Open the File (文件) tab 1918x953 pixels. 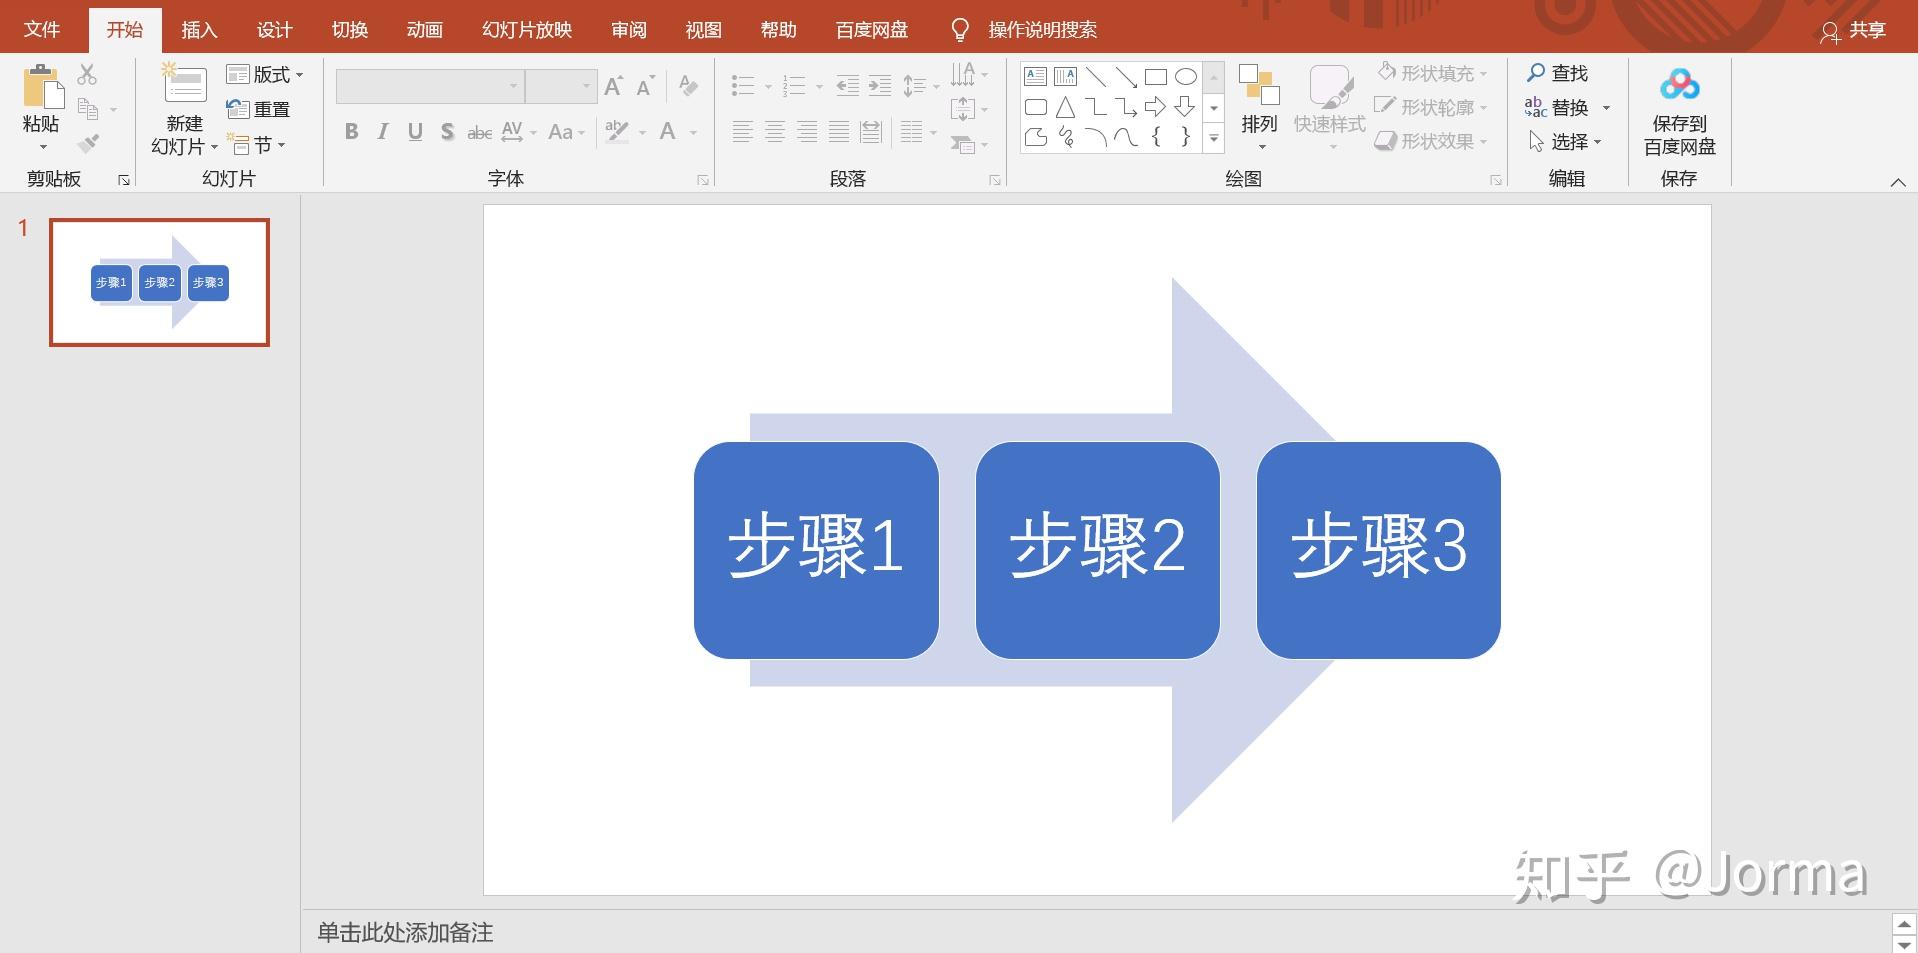[42, 30]
